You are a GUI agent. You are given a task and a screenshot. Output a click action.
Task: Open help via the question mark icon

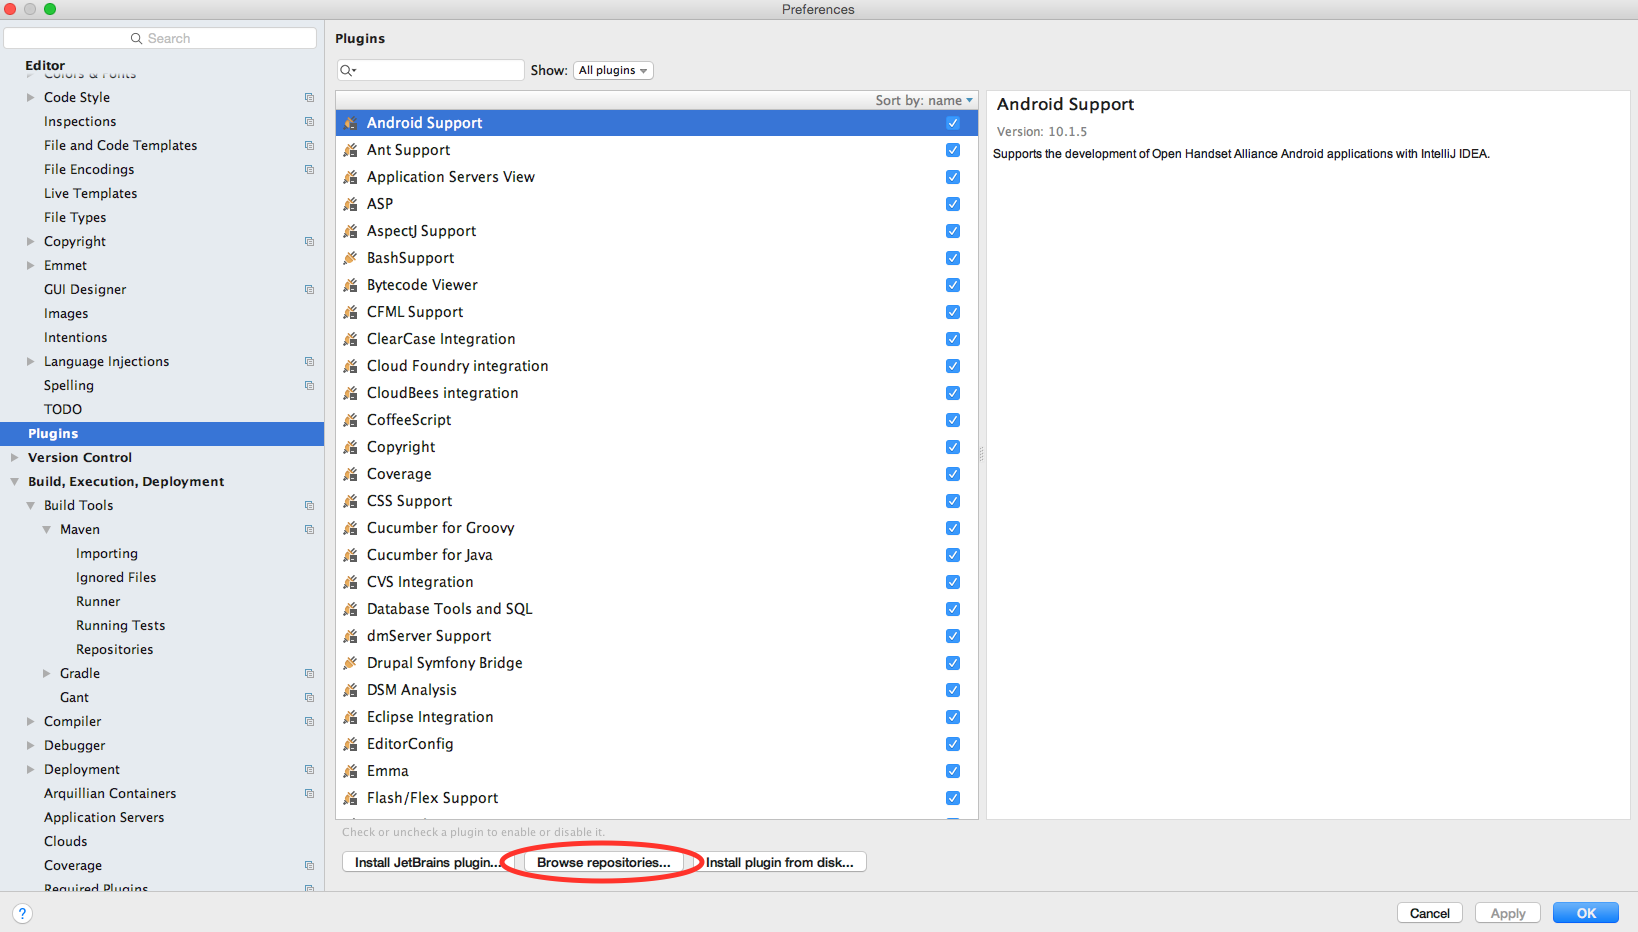pos(22,913)
